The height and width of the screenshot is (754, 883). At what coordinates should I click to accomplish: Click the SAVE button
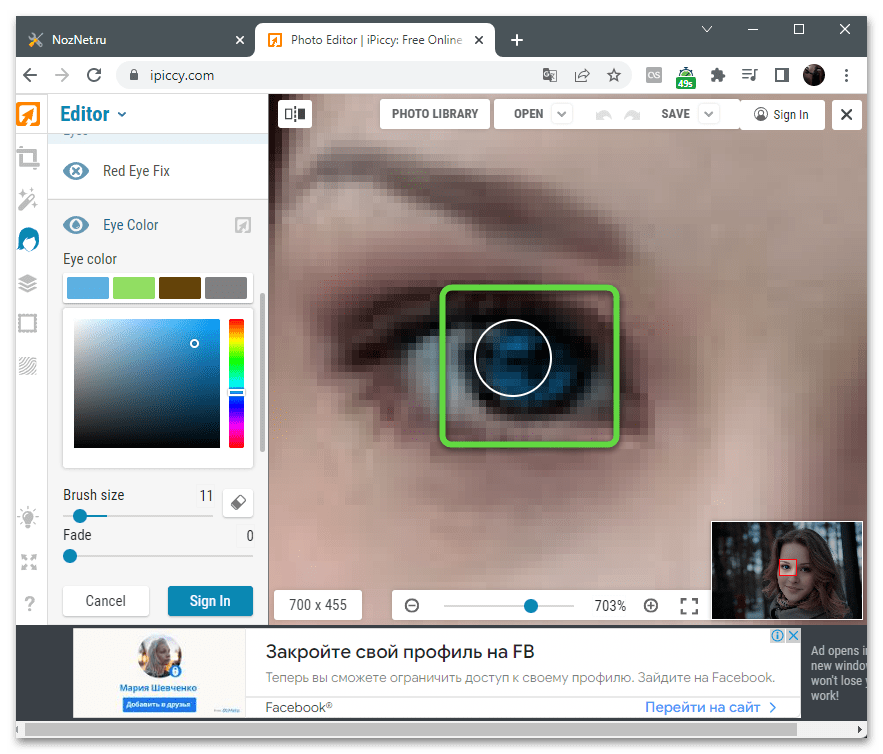pos(675,114)
